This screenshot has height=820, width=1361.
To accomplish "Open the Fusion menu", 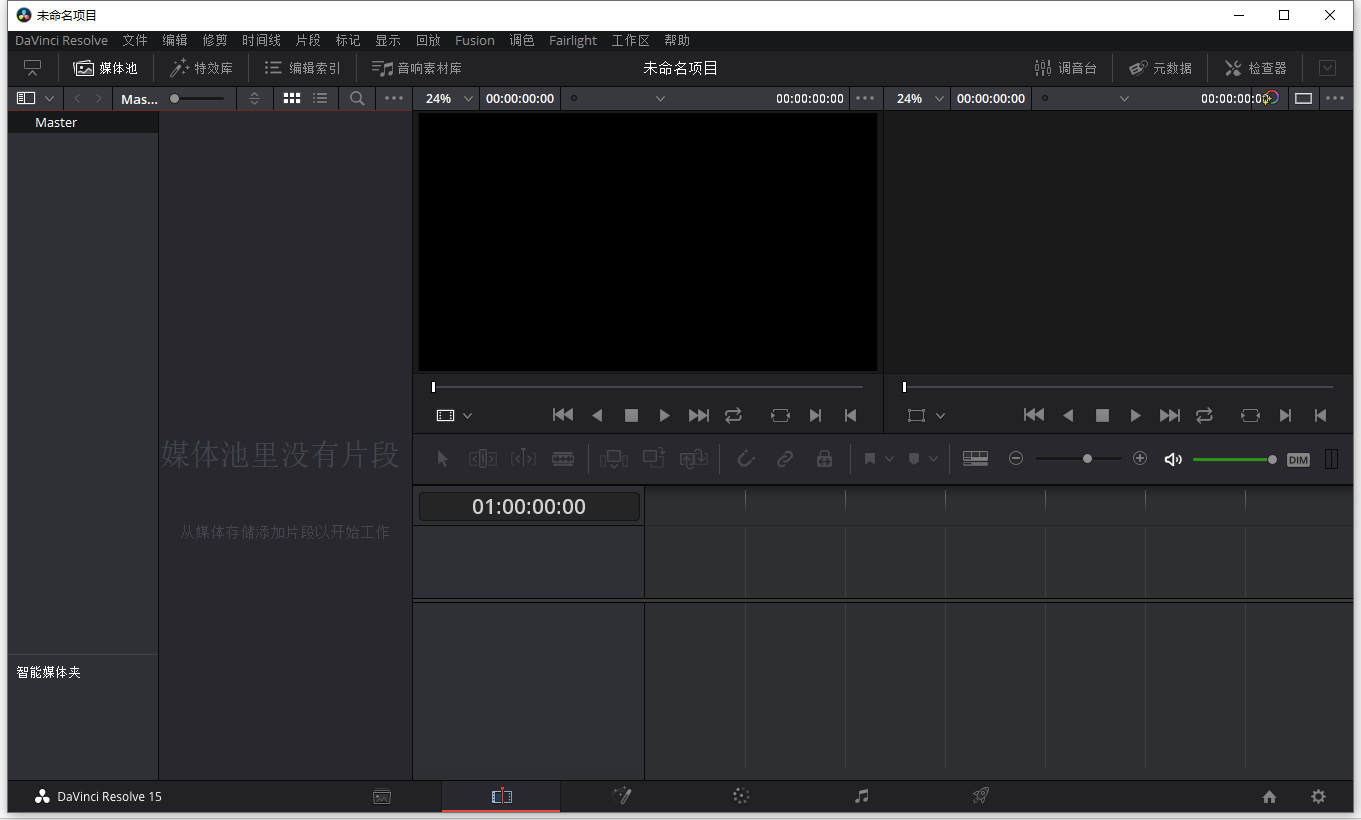I will click(475, 40).
